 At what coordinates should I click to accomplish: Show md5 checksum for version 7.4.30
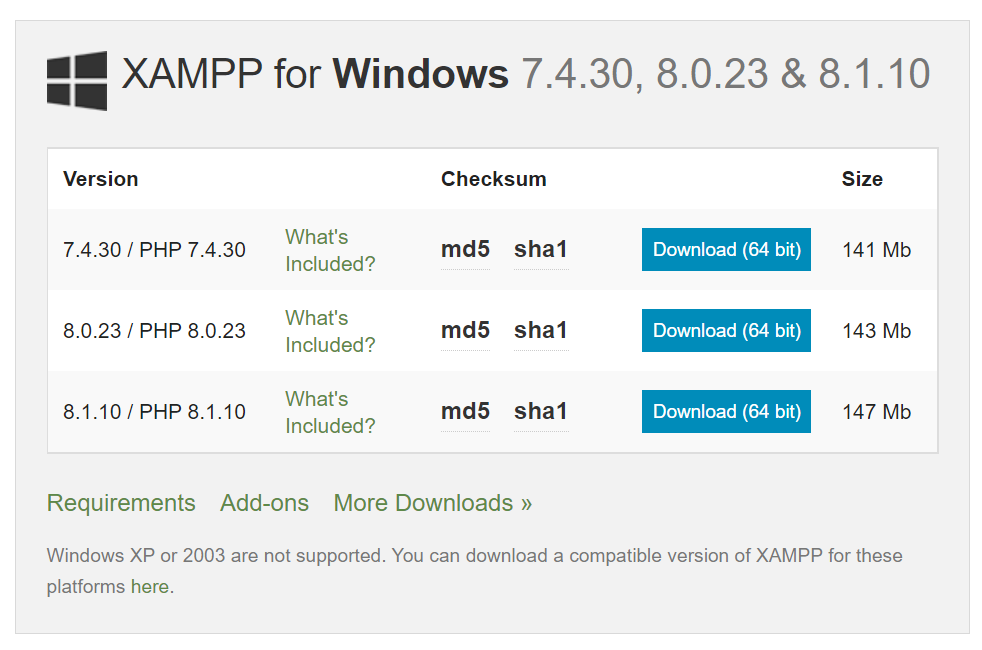click(465, 249)
